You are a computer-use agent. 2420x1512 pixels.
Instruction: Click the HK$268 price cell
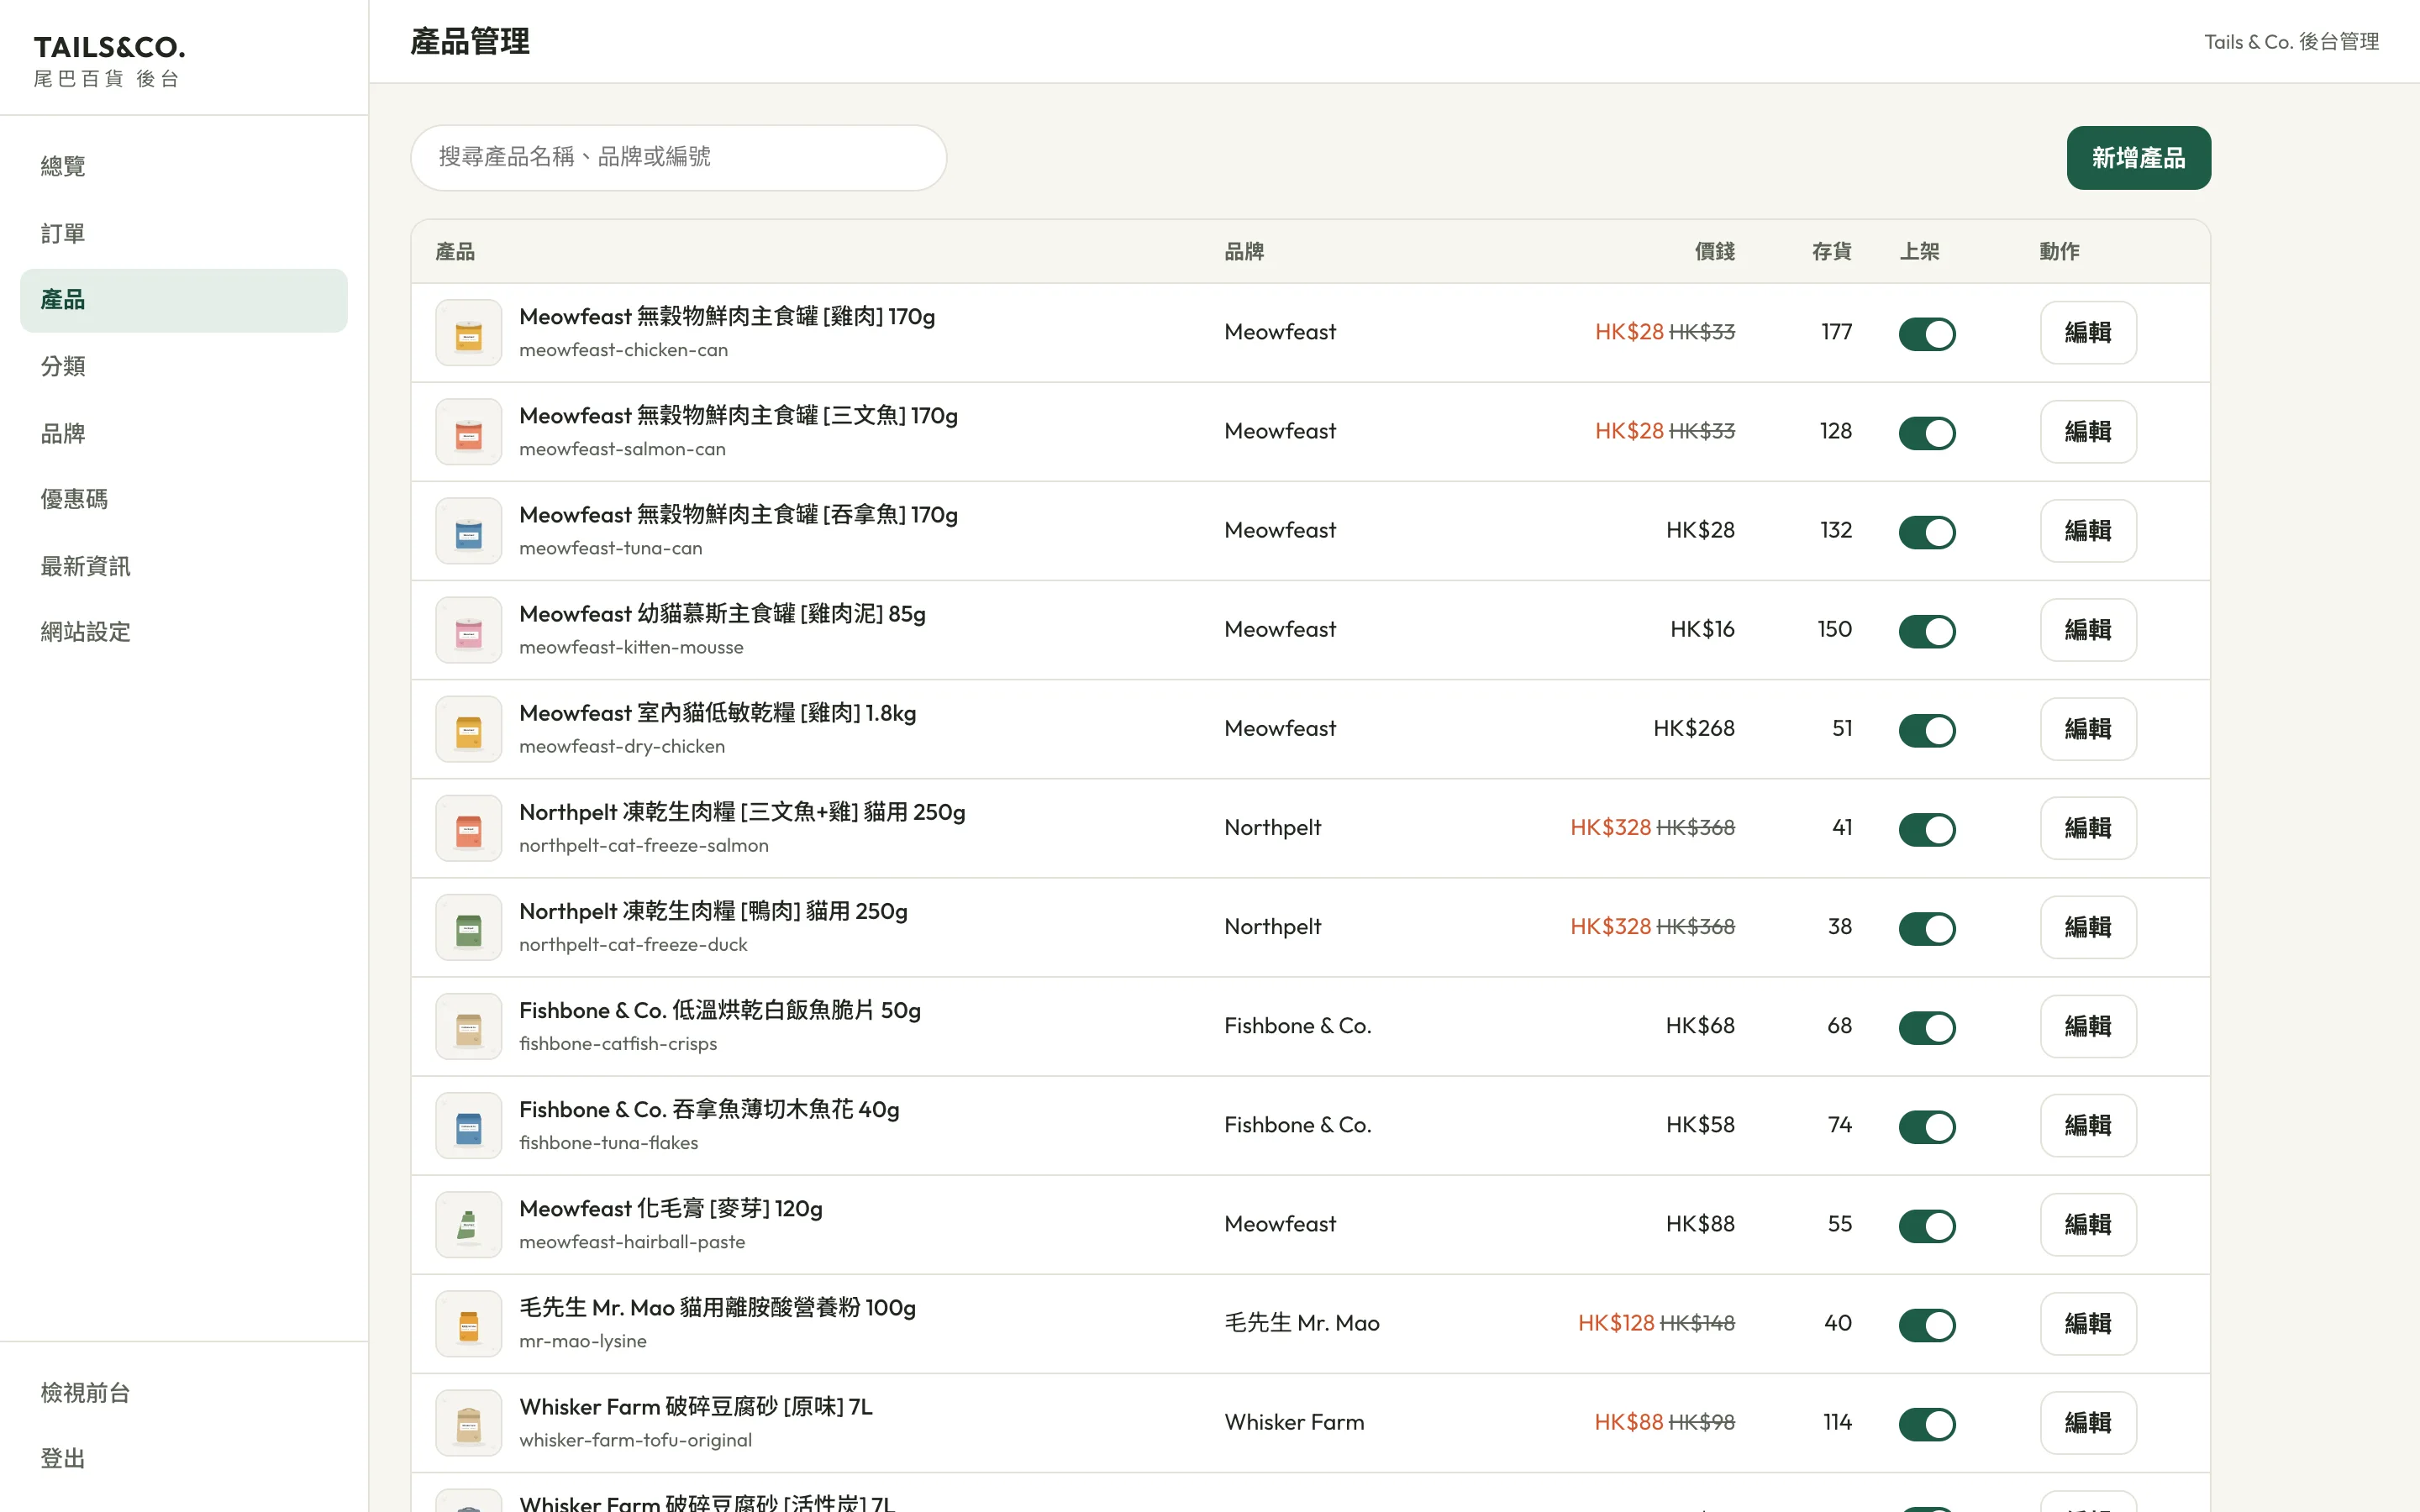[1694, 728]
